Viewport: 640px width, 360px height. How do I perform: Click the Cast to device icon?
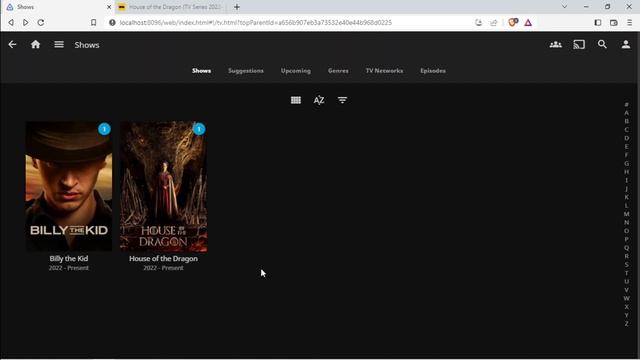(579, 44)
